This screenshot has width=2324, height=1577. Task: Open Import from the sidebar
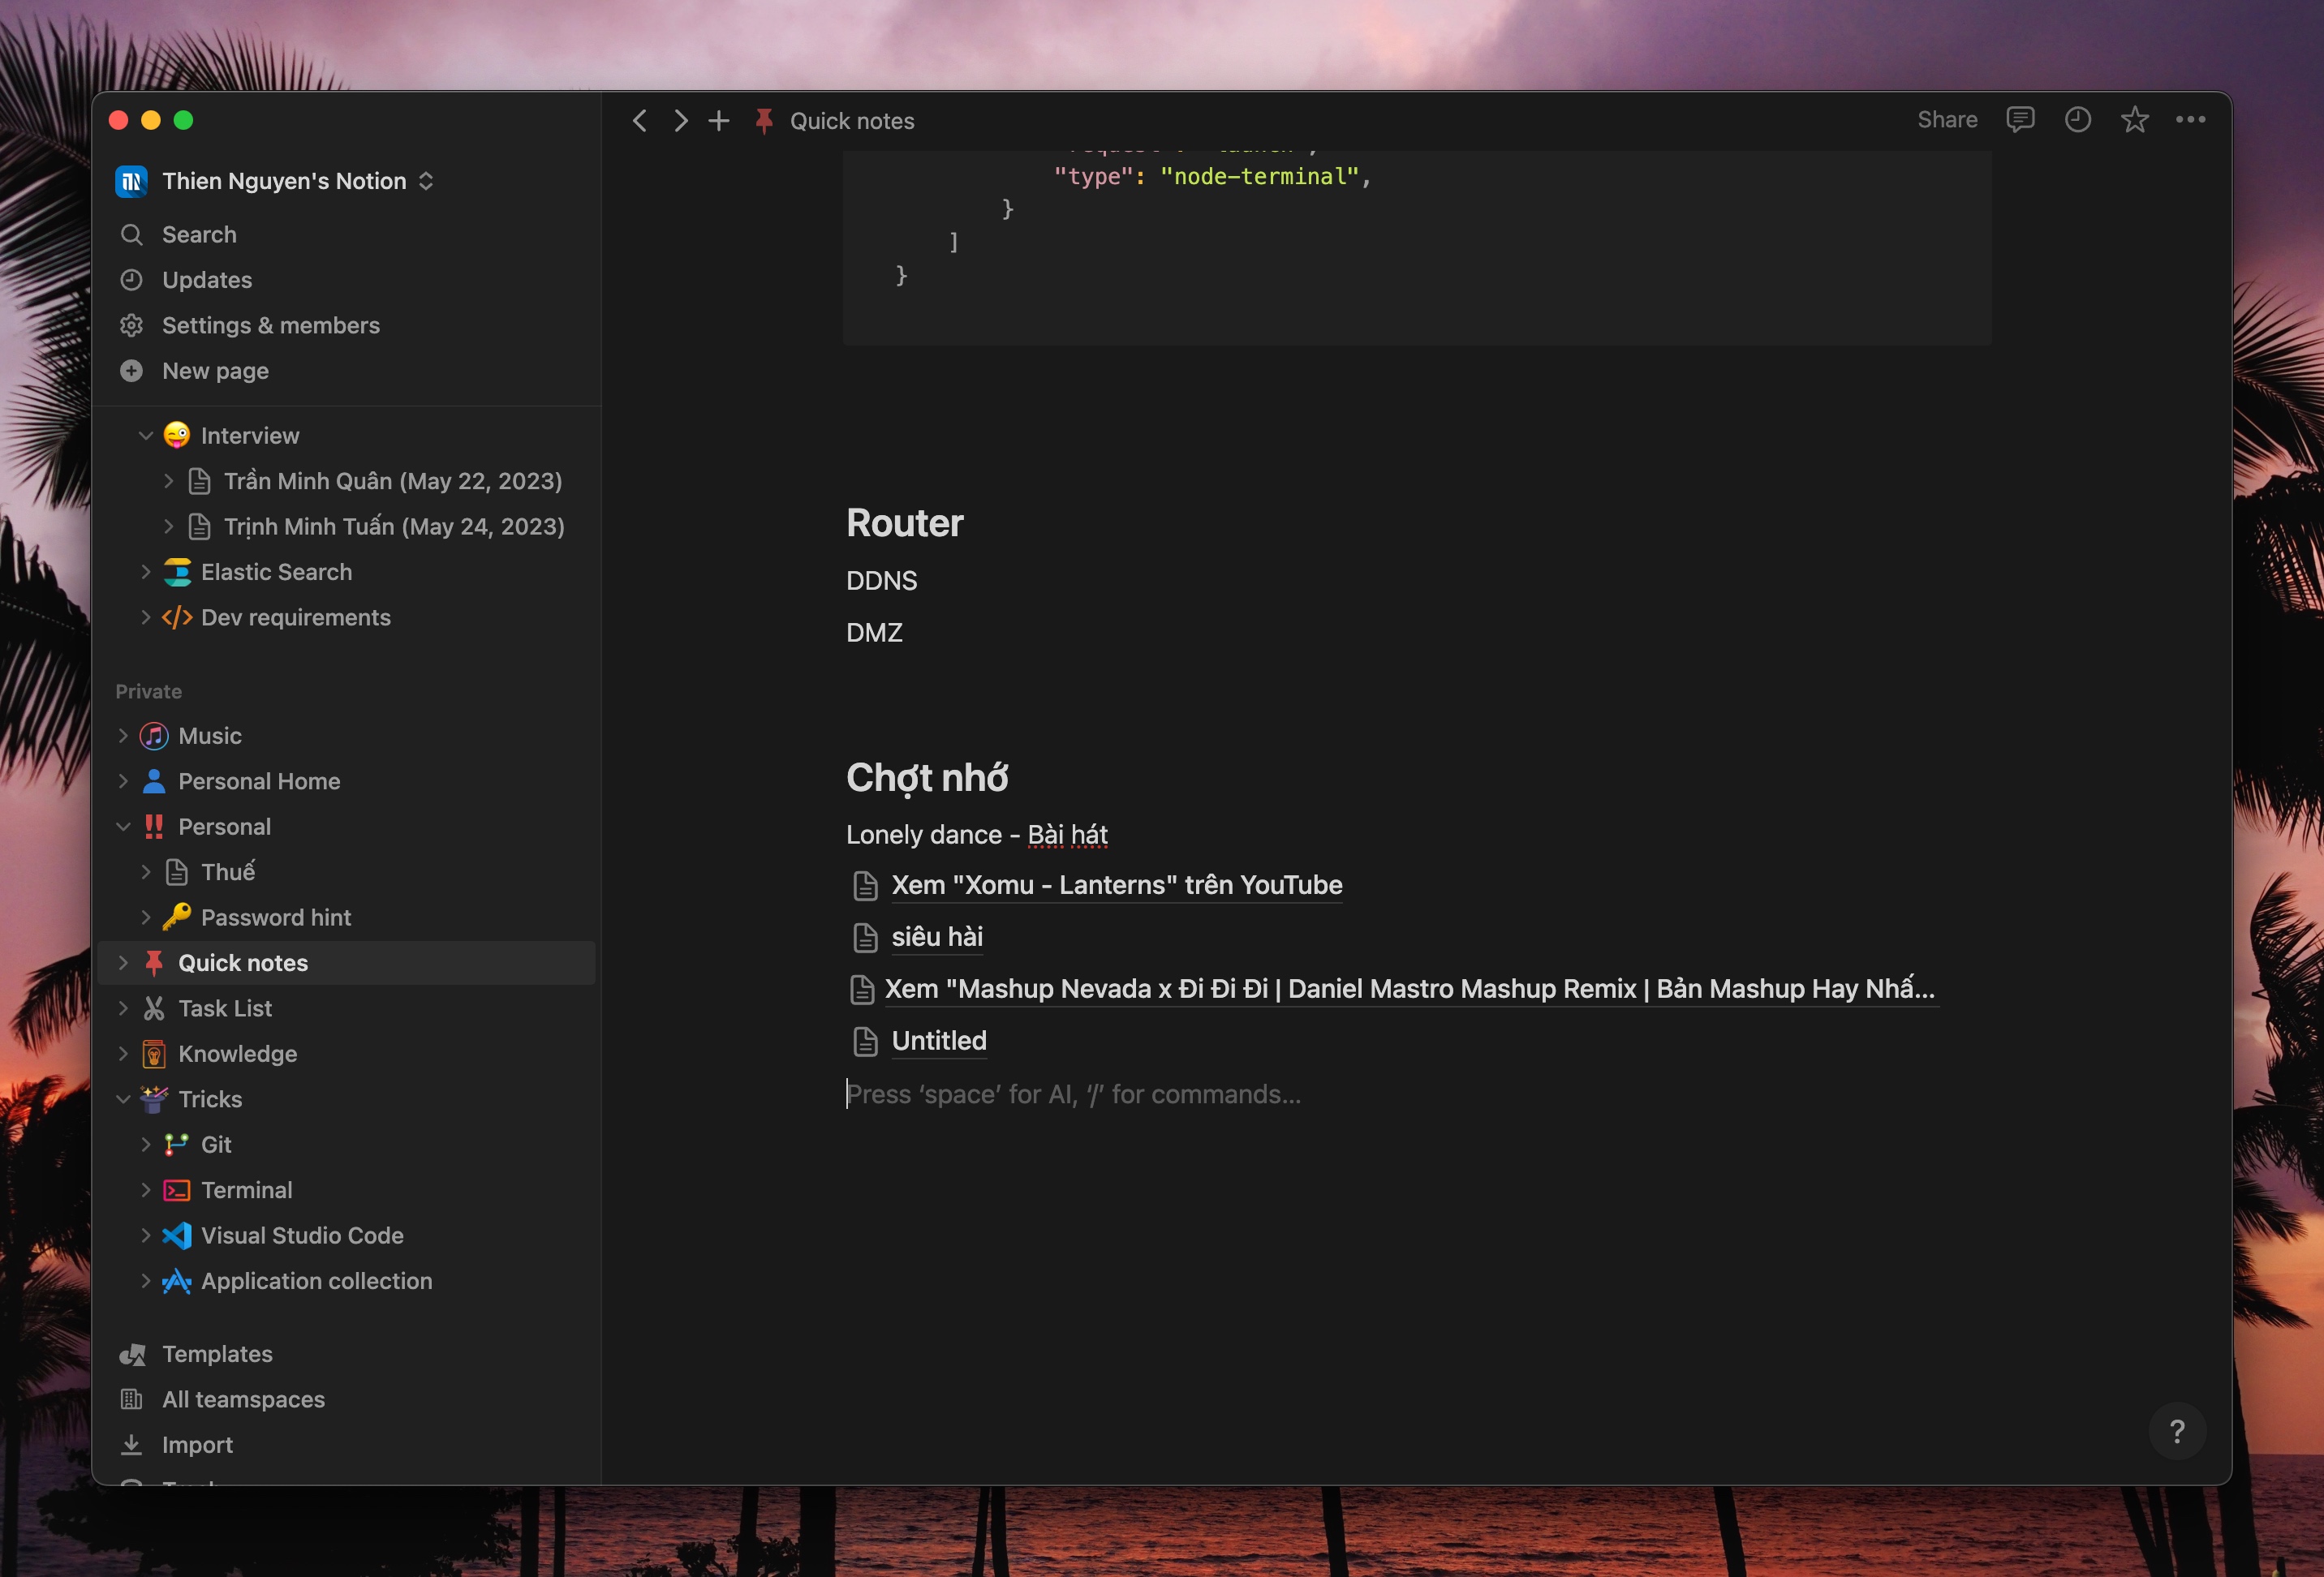click(198, 1444)
